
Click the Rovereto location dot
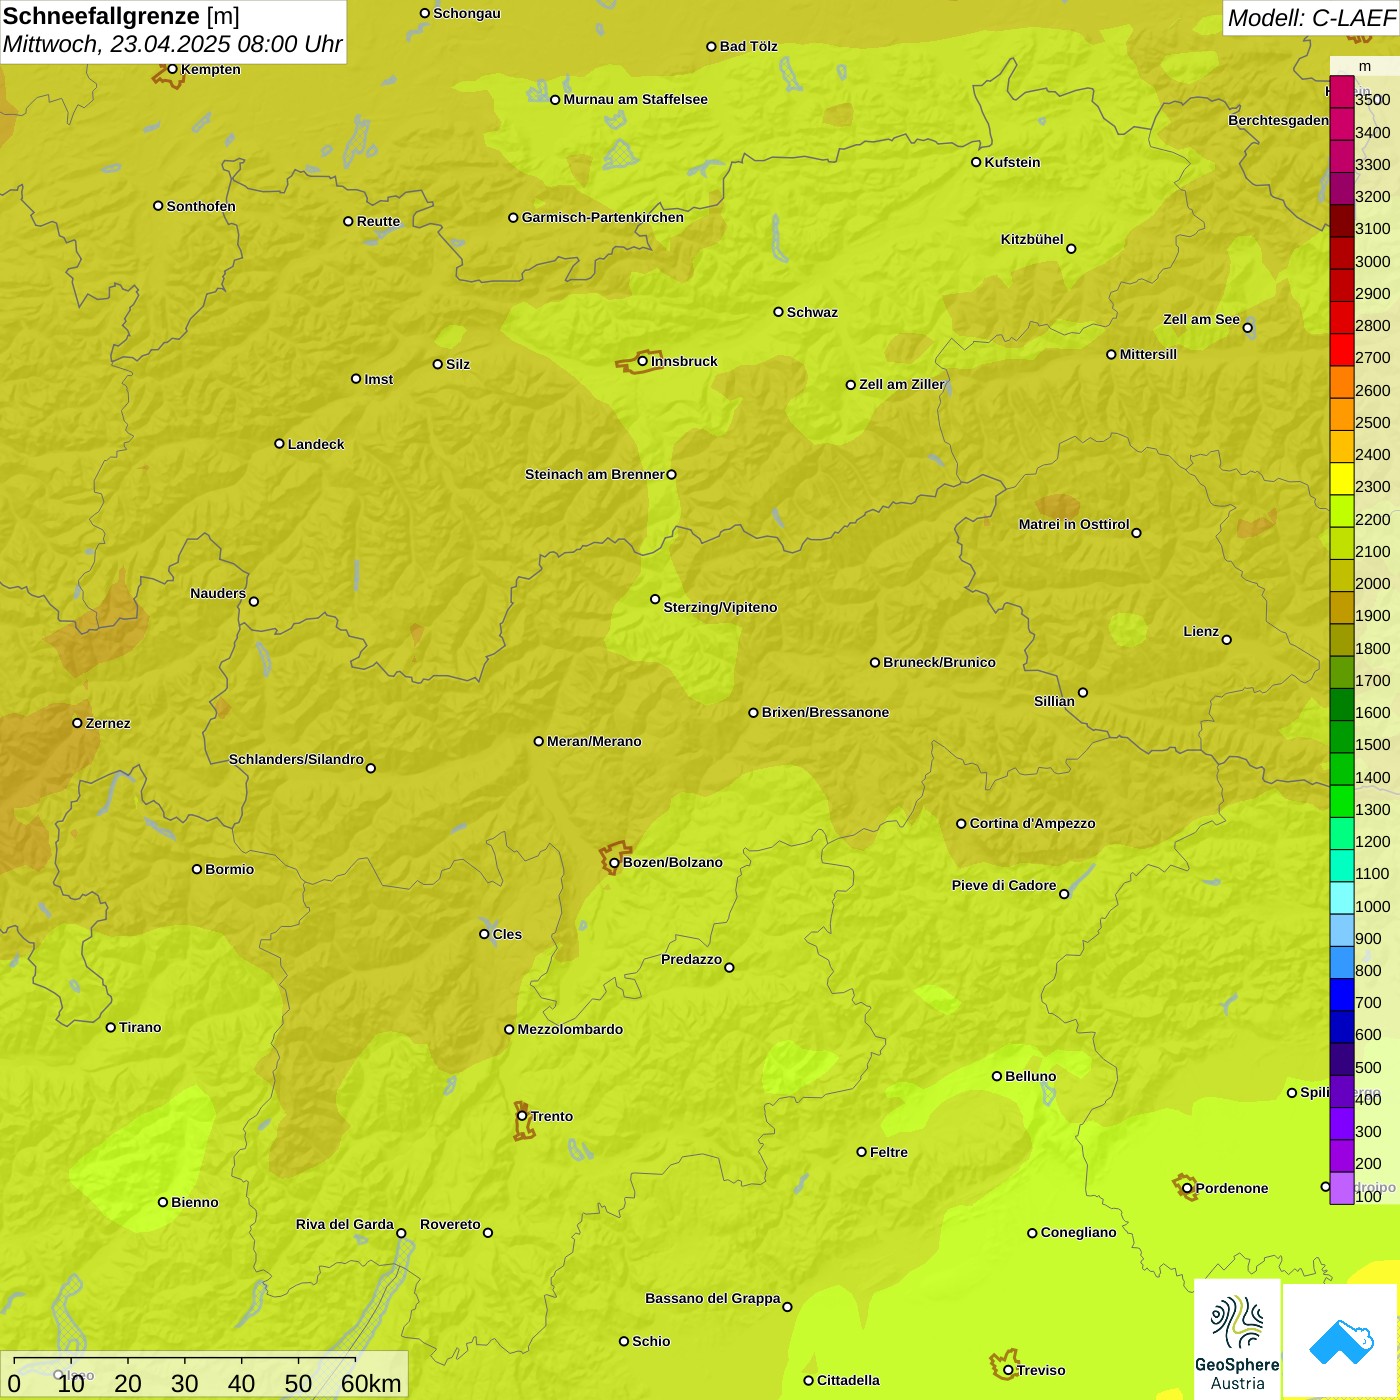pyautogui.click(x=488, y=1232)
